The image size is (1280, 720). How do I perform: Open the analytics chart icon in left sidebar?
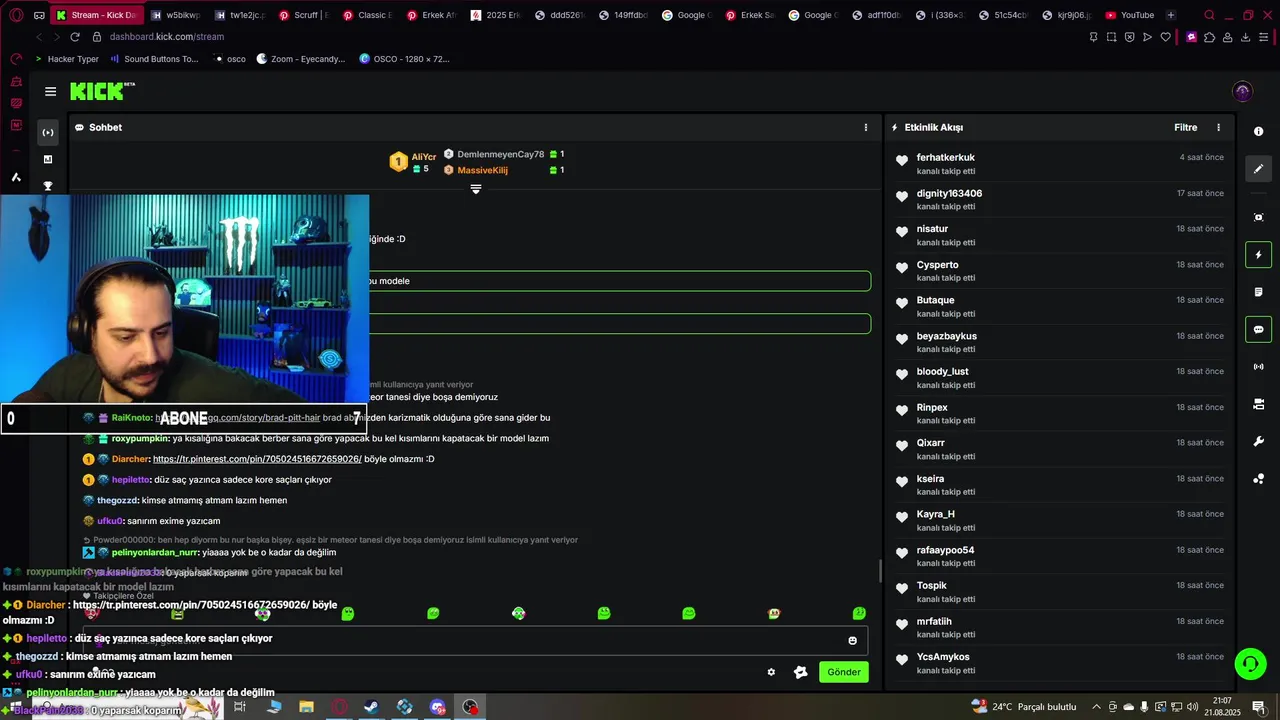coord(47,159)
